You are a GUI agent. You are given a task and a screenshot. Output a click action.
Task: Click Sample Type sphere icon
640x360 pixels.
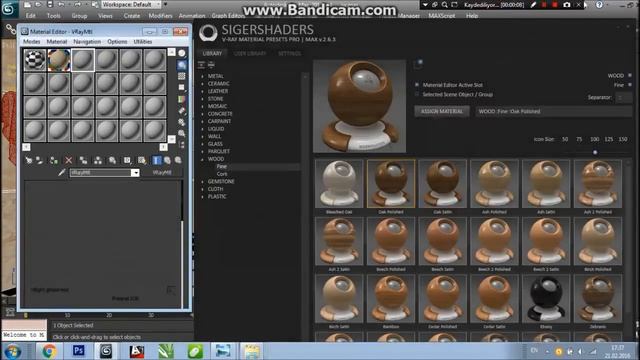point(182,53)
